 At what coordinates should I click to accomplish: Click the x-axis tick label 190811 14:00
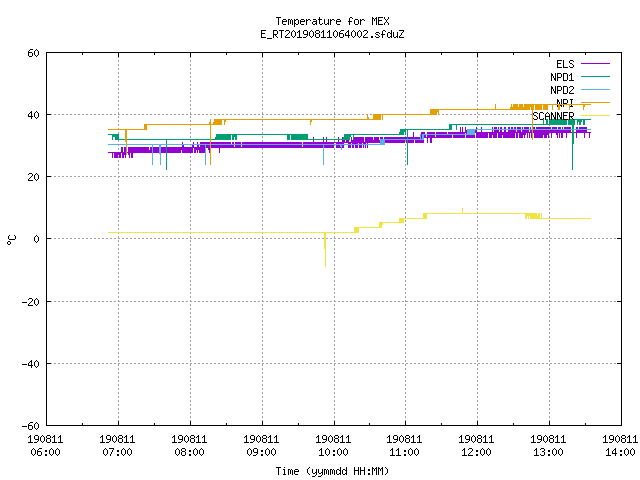620,446
